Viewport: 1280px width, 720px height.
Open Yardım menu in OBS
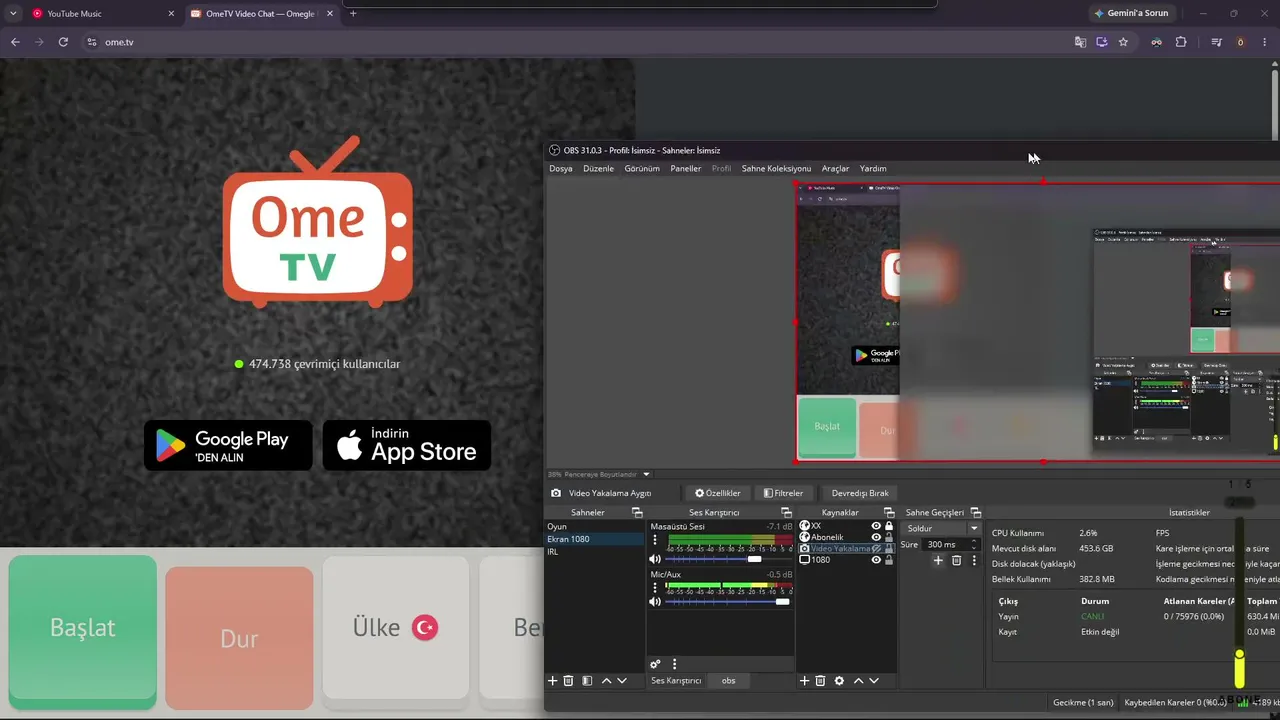coord(873,169)
